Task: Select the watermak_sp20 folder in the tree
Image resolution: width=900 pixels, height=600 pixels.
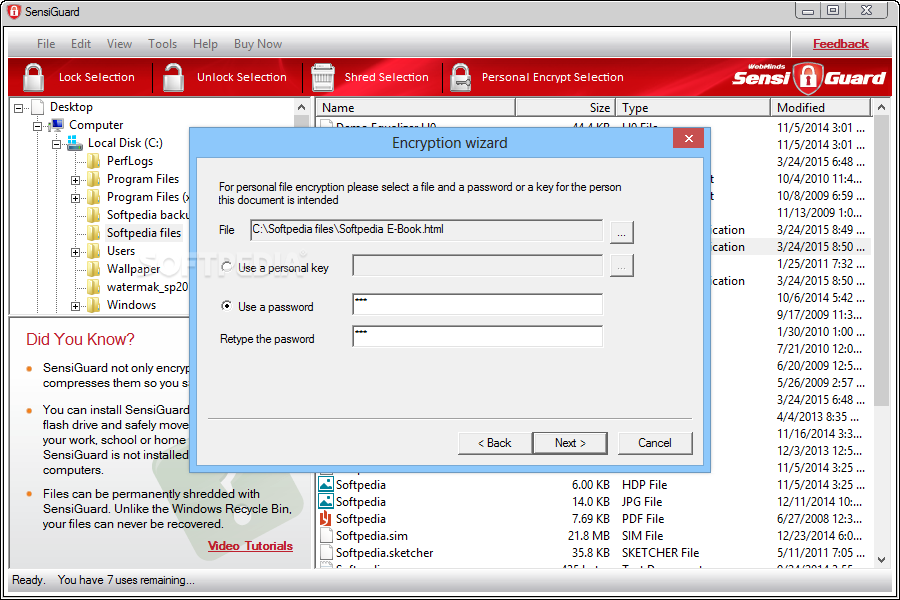Action: (x=148, y=287)
